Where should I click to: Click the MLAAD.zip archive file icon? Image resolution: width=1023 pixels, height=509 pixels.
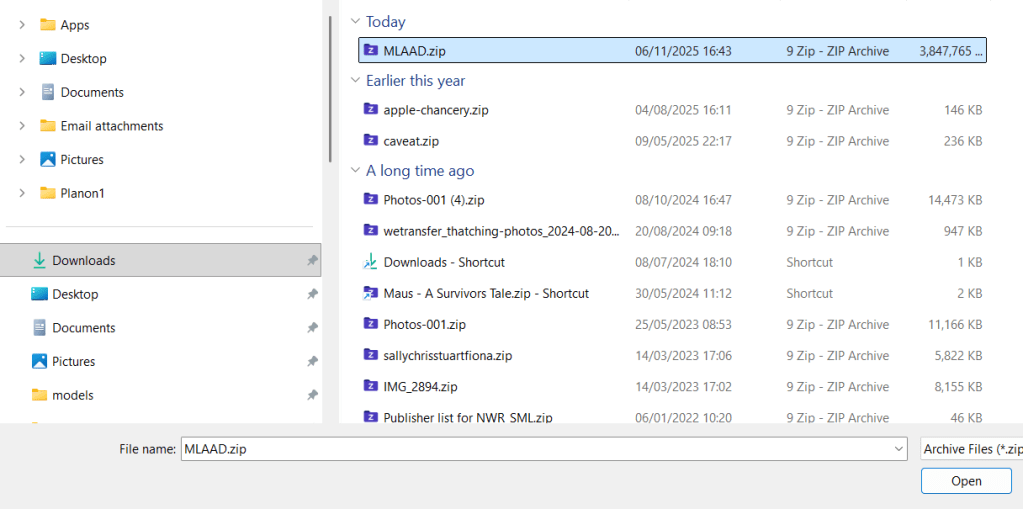[371, 51]
